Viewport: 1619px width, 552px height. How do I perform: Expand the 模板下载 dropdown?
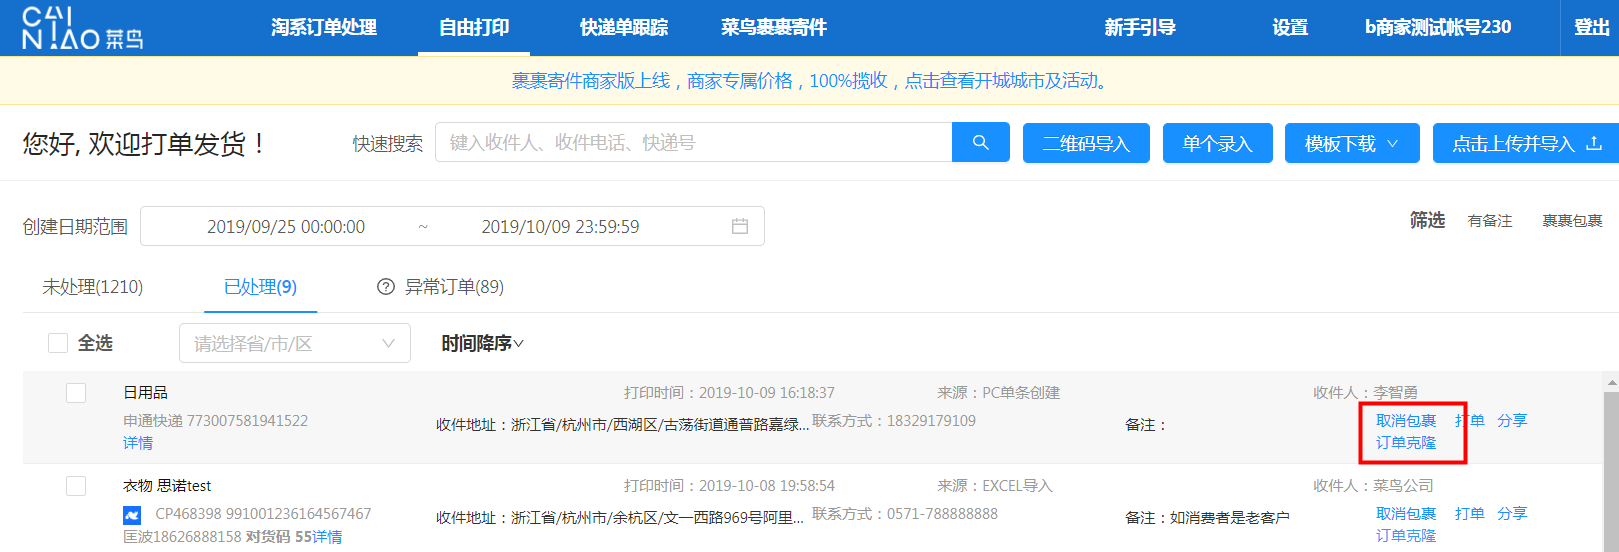point(1348,143)
